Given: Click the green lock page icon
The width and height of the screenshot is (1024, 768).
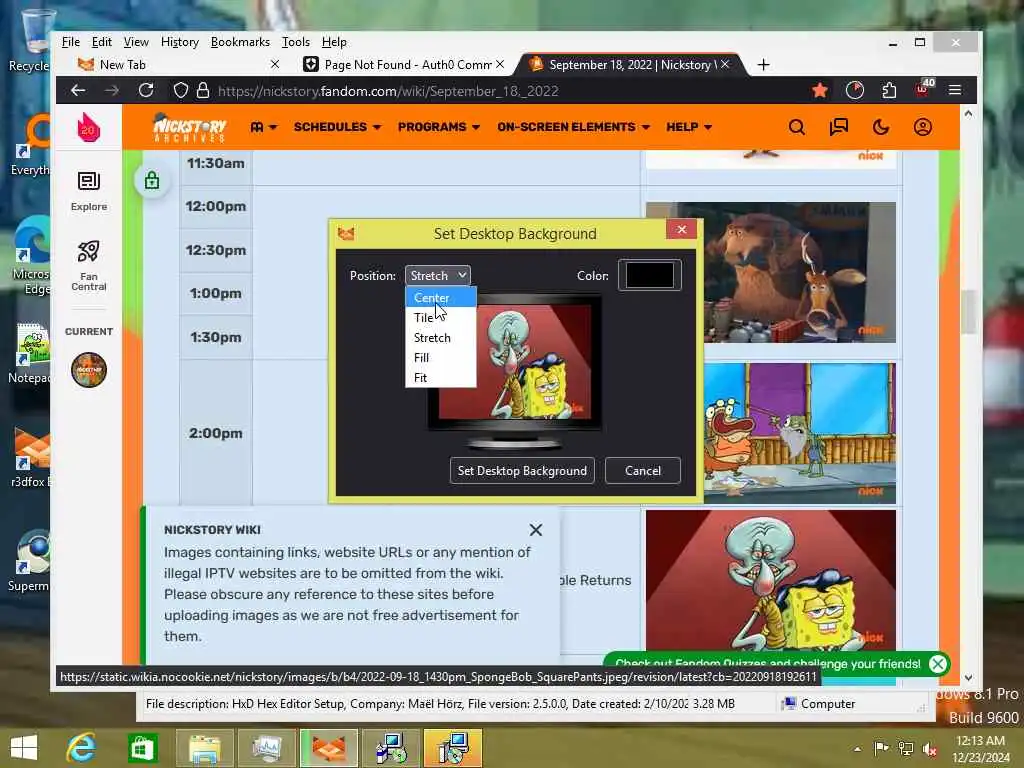Looking at the screenshot, I should click(x=152, y=180).
